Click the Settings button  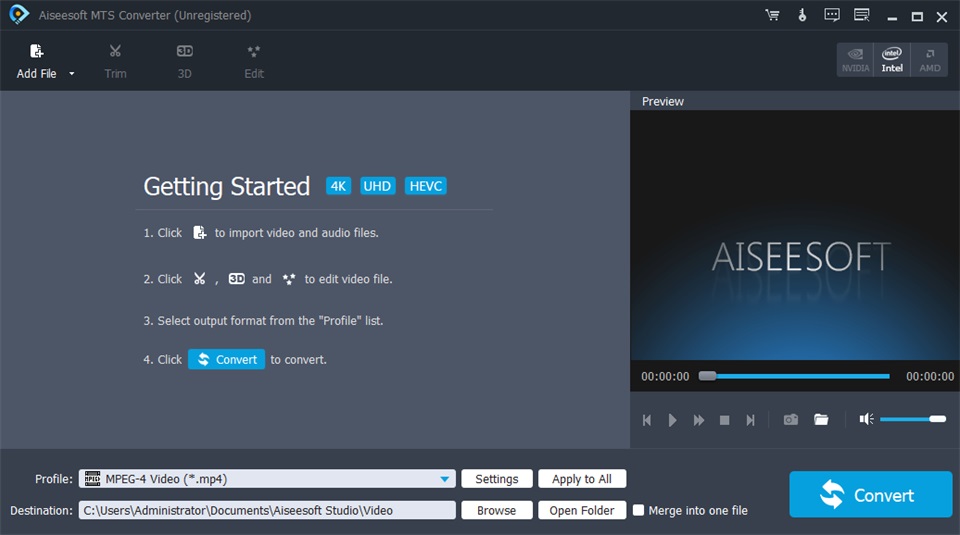[497, 479]
